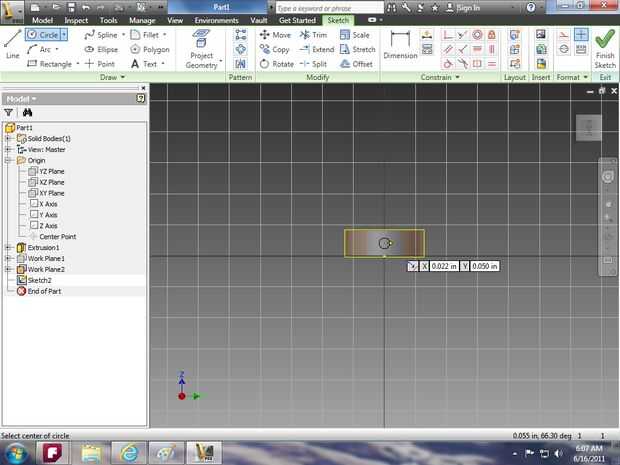Switch to the Inspect tab

[x=76, y=21]
